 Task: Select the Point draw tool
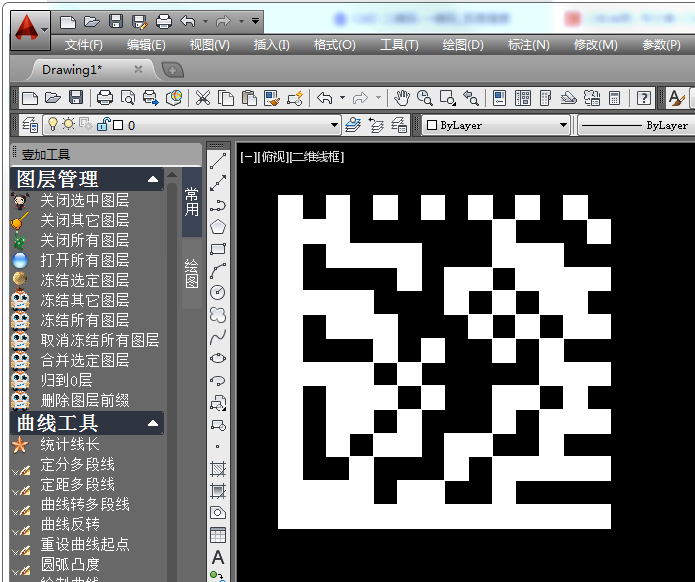coord(218,446)
